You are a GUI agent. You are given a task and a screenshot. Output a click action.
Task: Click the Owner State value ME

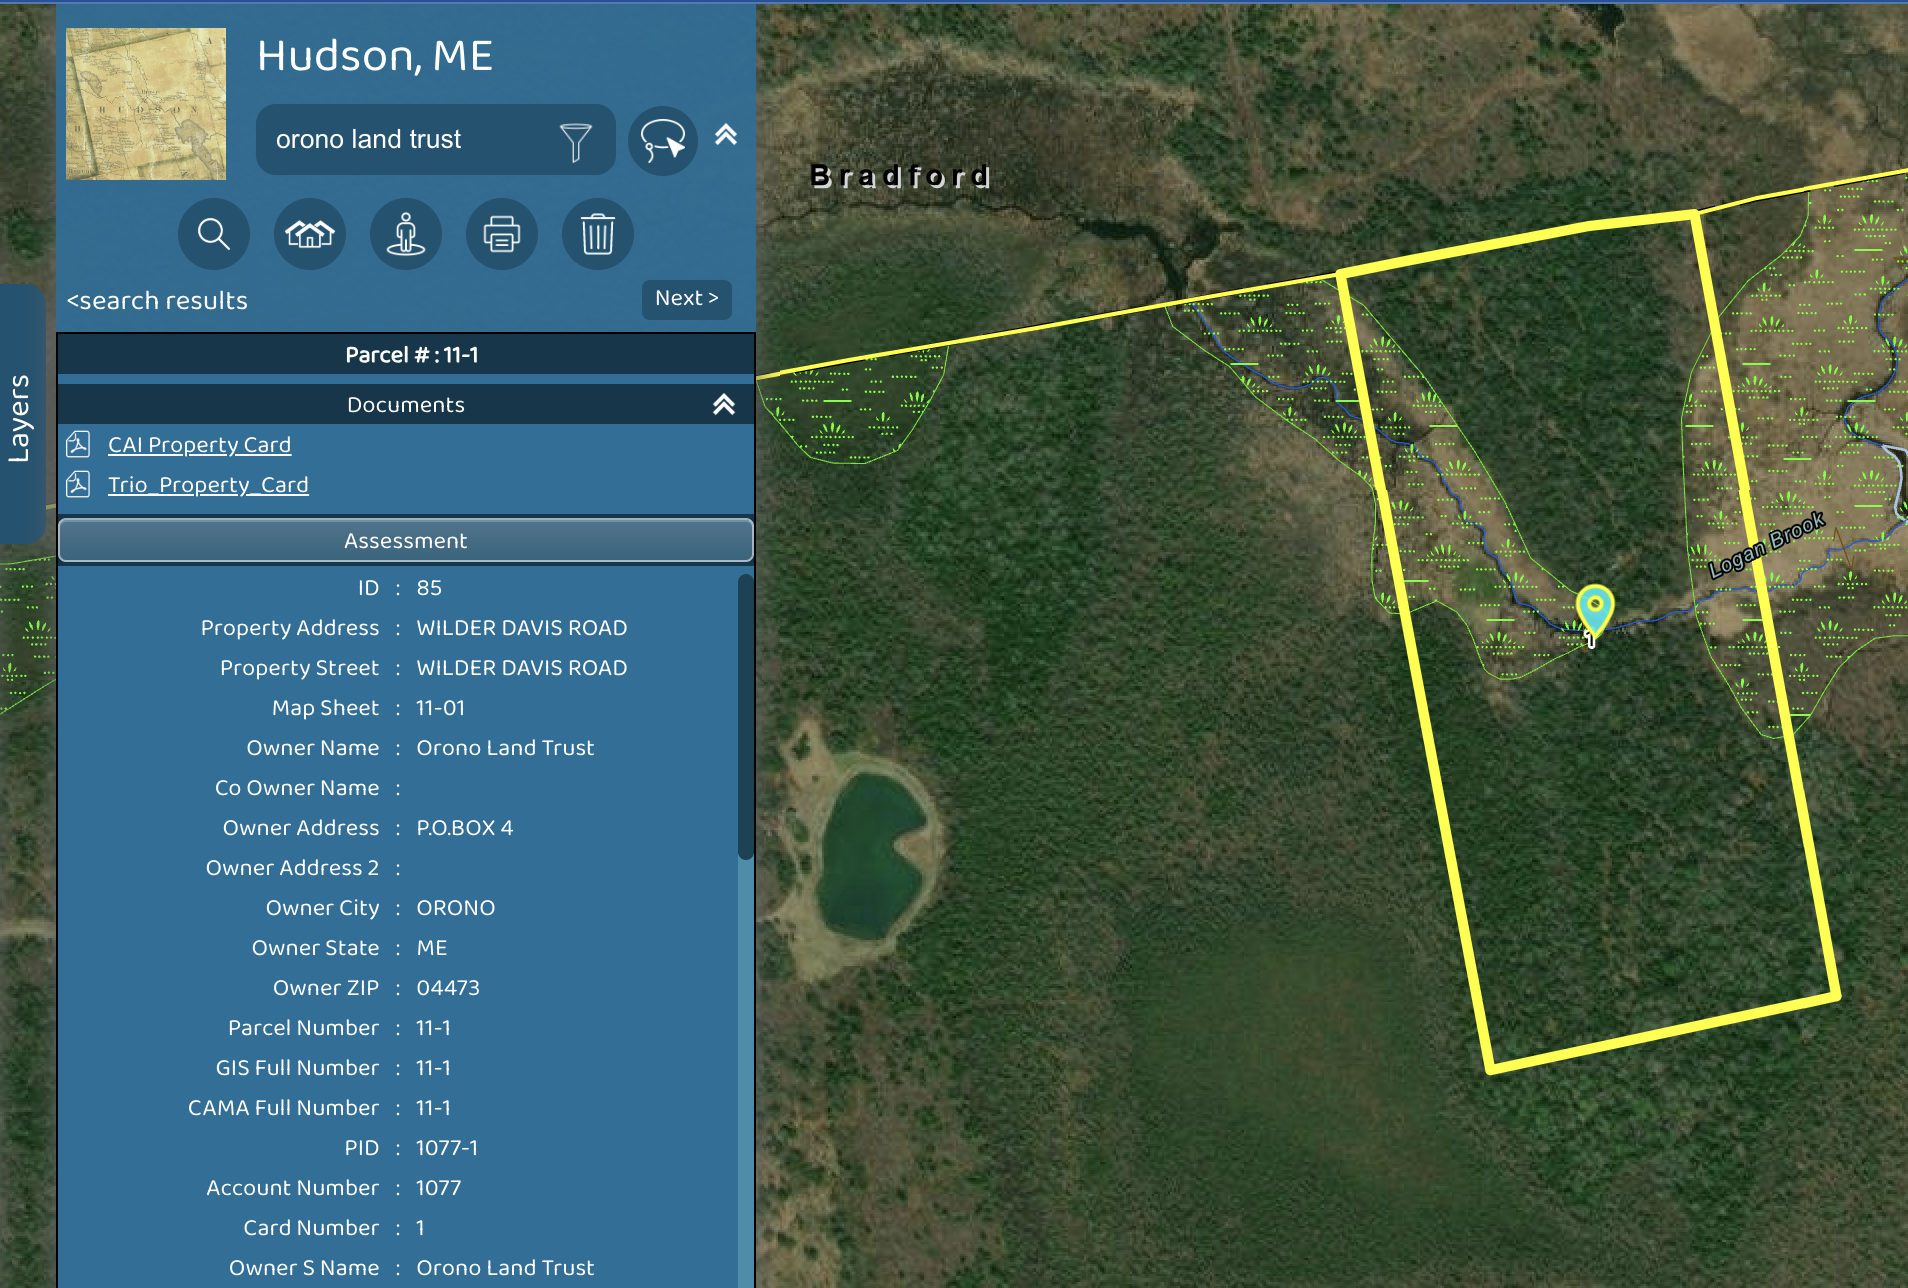[431, 948]
